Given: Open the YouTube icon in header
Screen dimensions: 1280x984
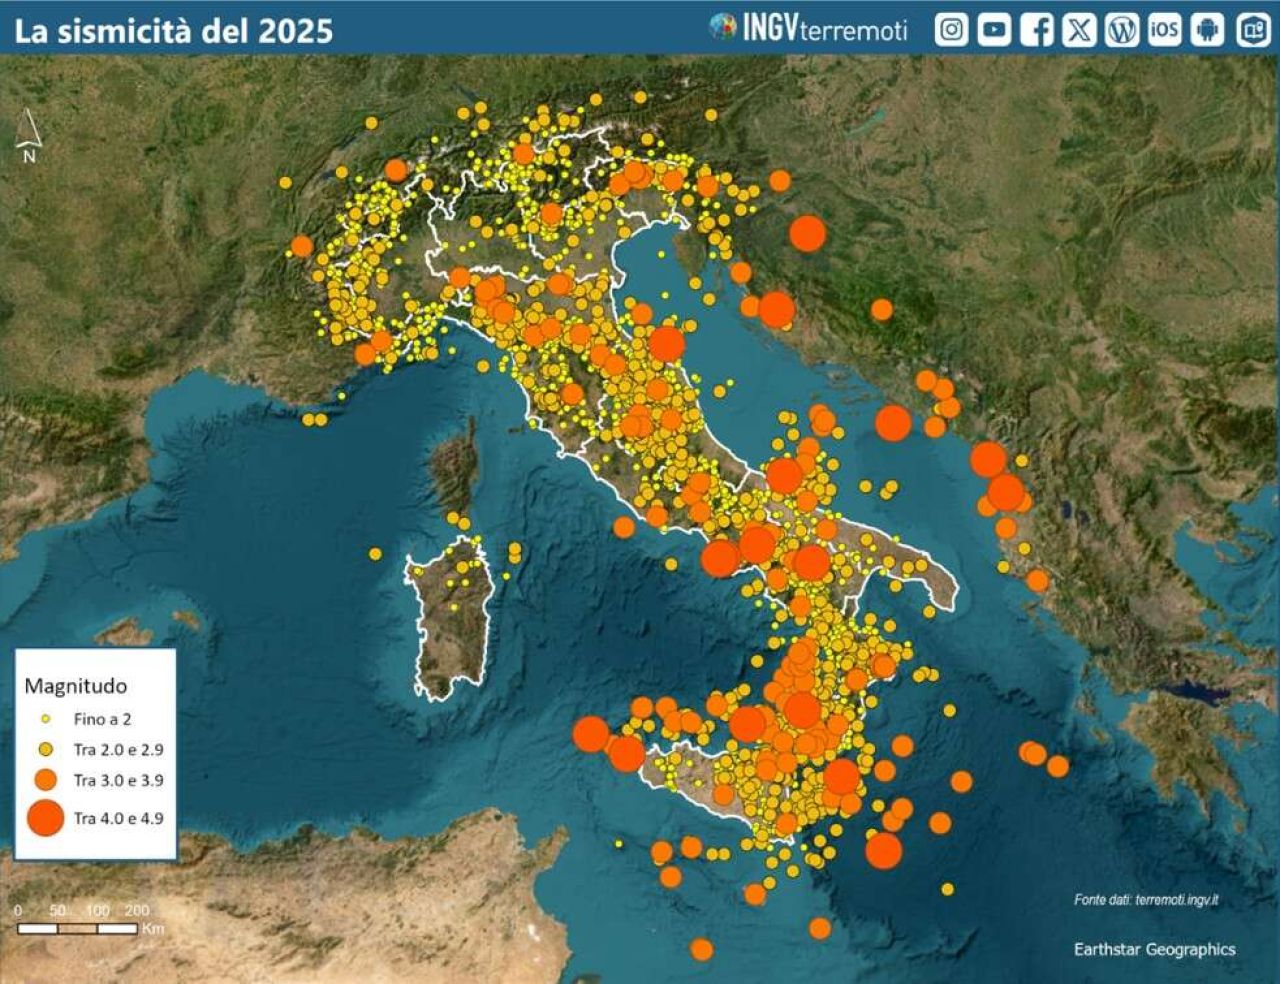Looking at the screenshot, I should tap(993, 30).
